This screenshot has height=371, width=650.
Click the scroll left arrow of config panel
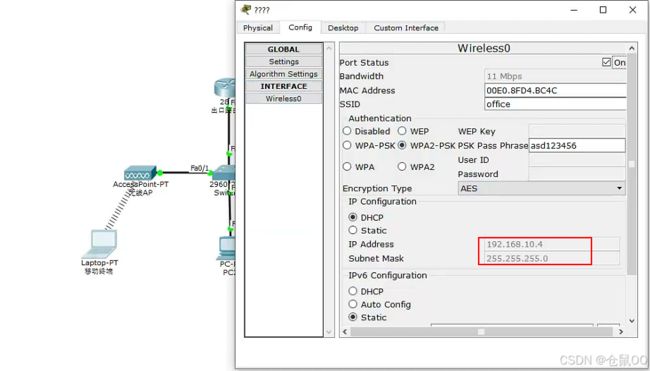[x=345, y=332]
